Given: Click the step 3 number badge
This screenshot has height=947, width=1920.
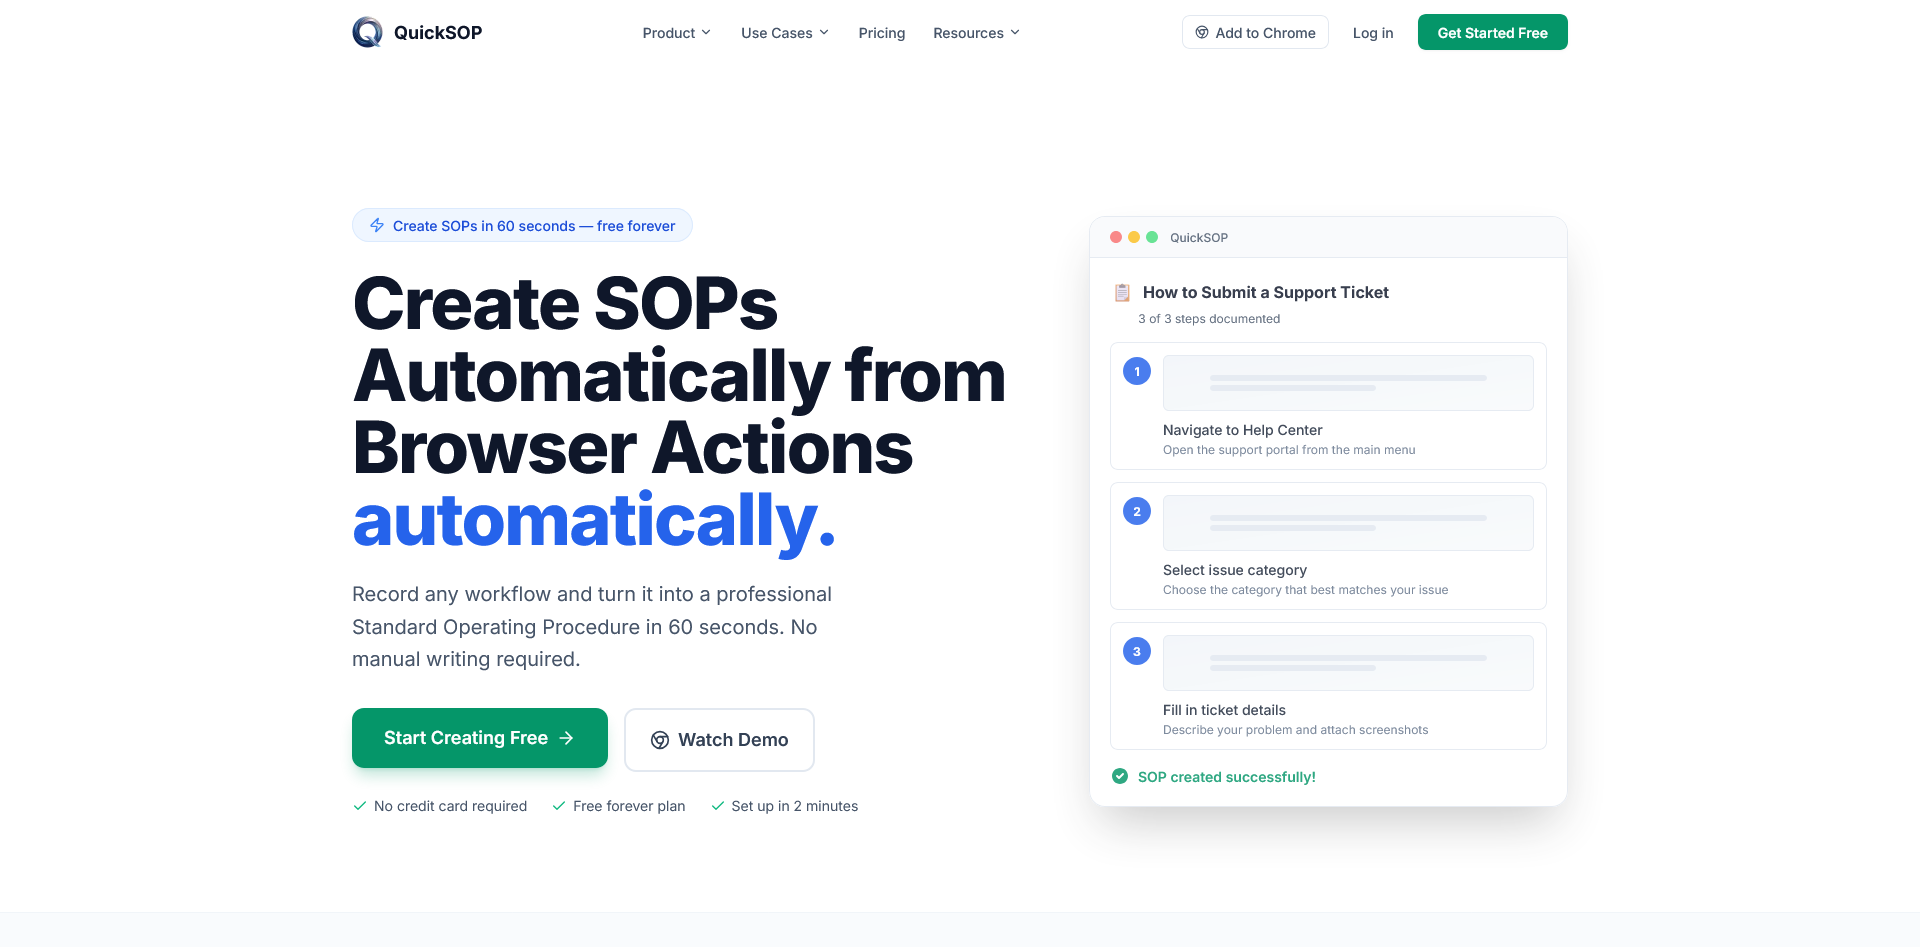Looking at the screenshot, I should [1137, 651].
